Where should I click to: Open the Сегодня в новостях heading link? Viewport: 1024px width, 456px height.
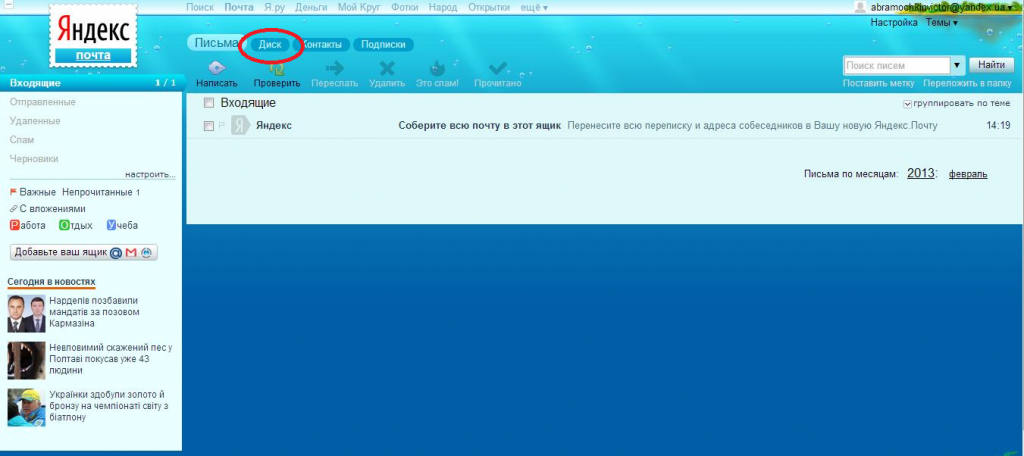point(52,282)
